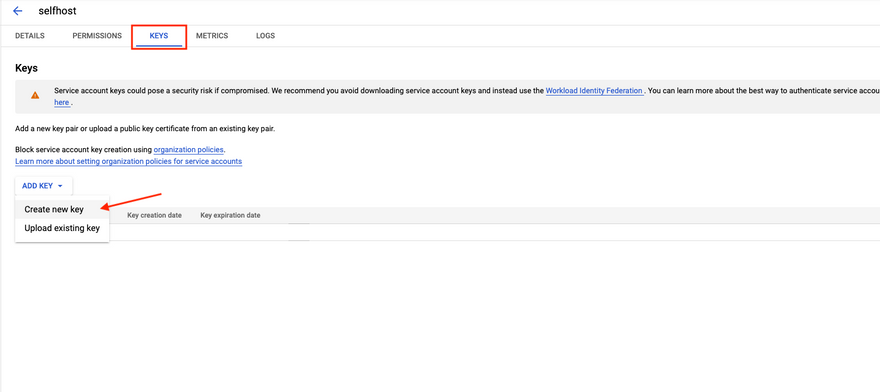
Task: Sort by Key expiration date column
Action: click(230, 215)
